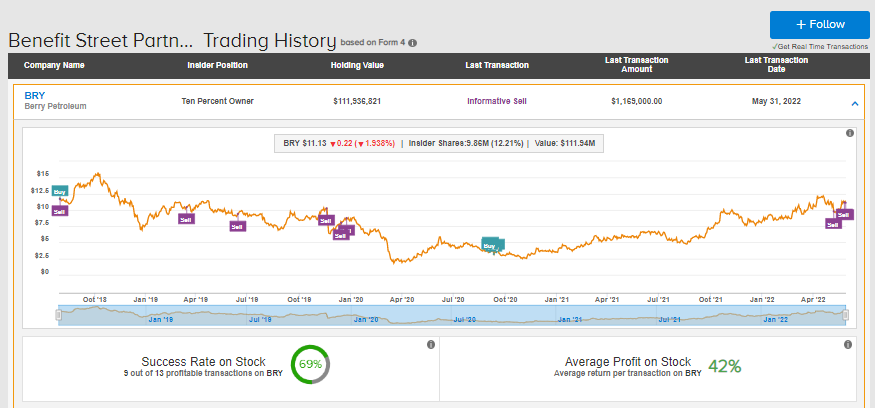Sort by Last Transaction column header

pyautogui.click(x=497, y=65)
